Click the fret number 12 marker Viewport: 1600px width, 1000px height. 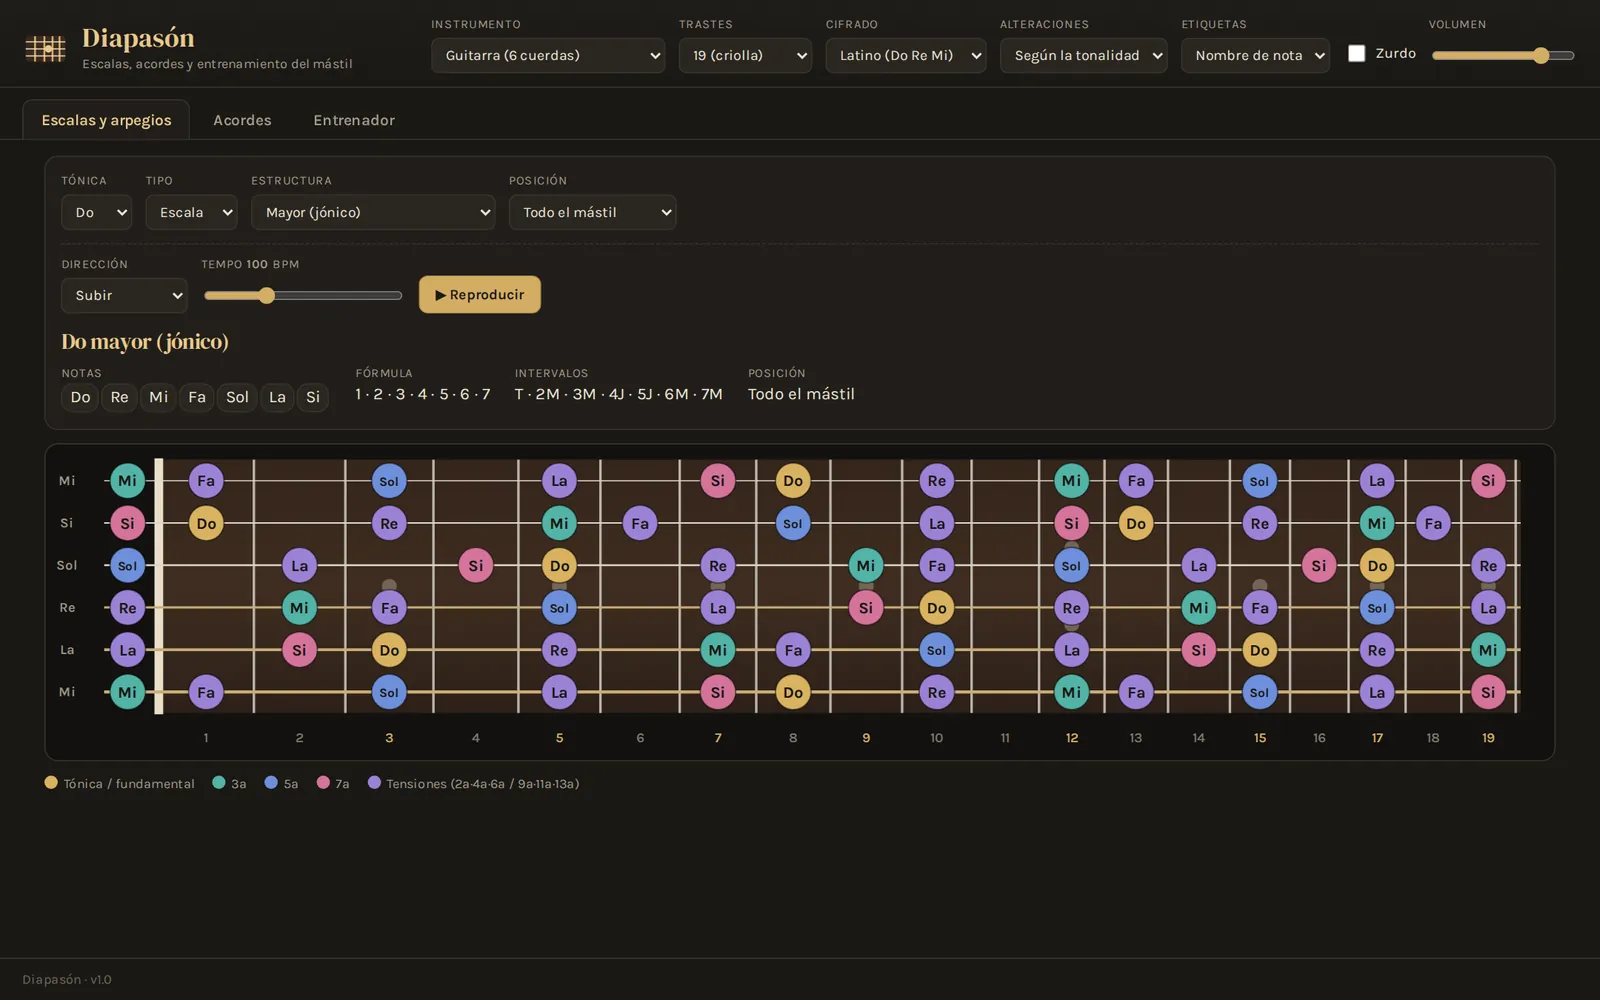(x=1071, y=738)
